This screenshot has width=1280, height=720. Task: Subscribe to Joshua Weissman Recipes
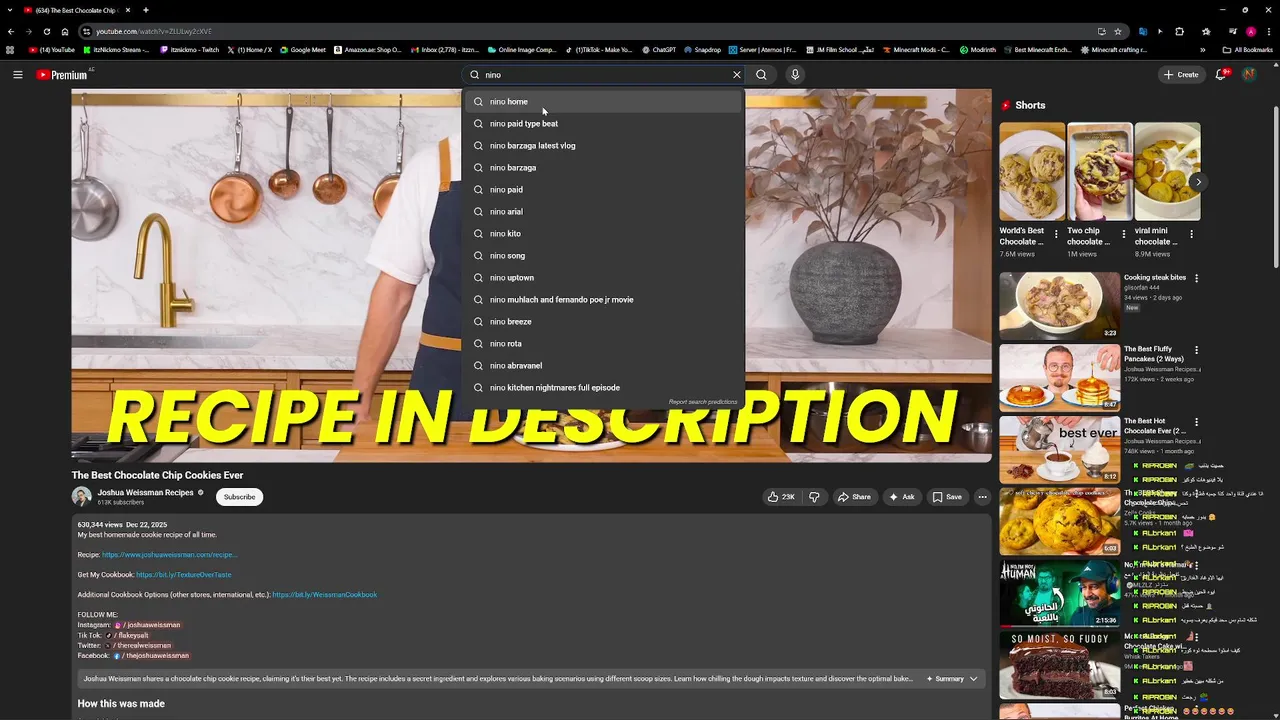pos(239,497)
